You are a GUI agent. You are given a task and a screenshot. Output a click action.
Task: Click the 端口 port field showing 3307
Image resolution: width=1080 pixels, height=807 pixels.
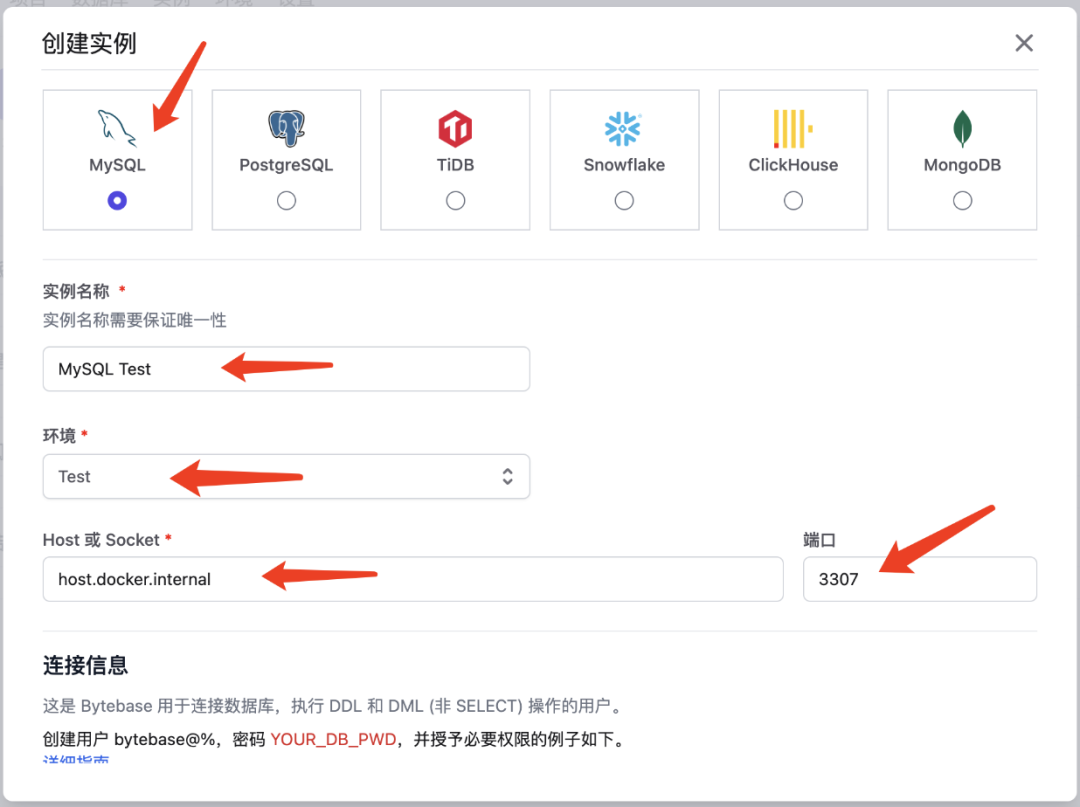(x=920, y=579)
